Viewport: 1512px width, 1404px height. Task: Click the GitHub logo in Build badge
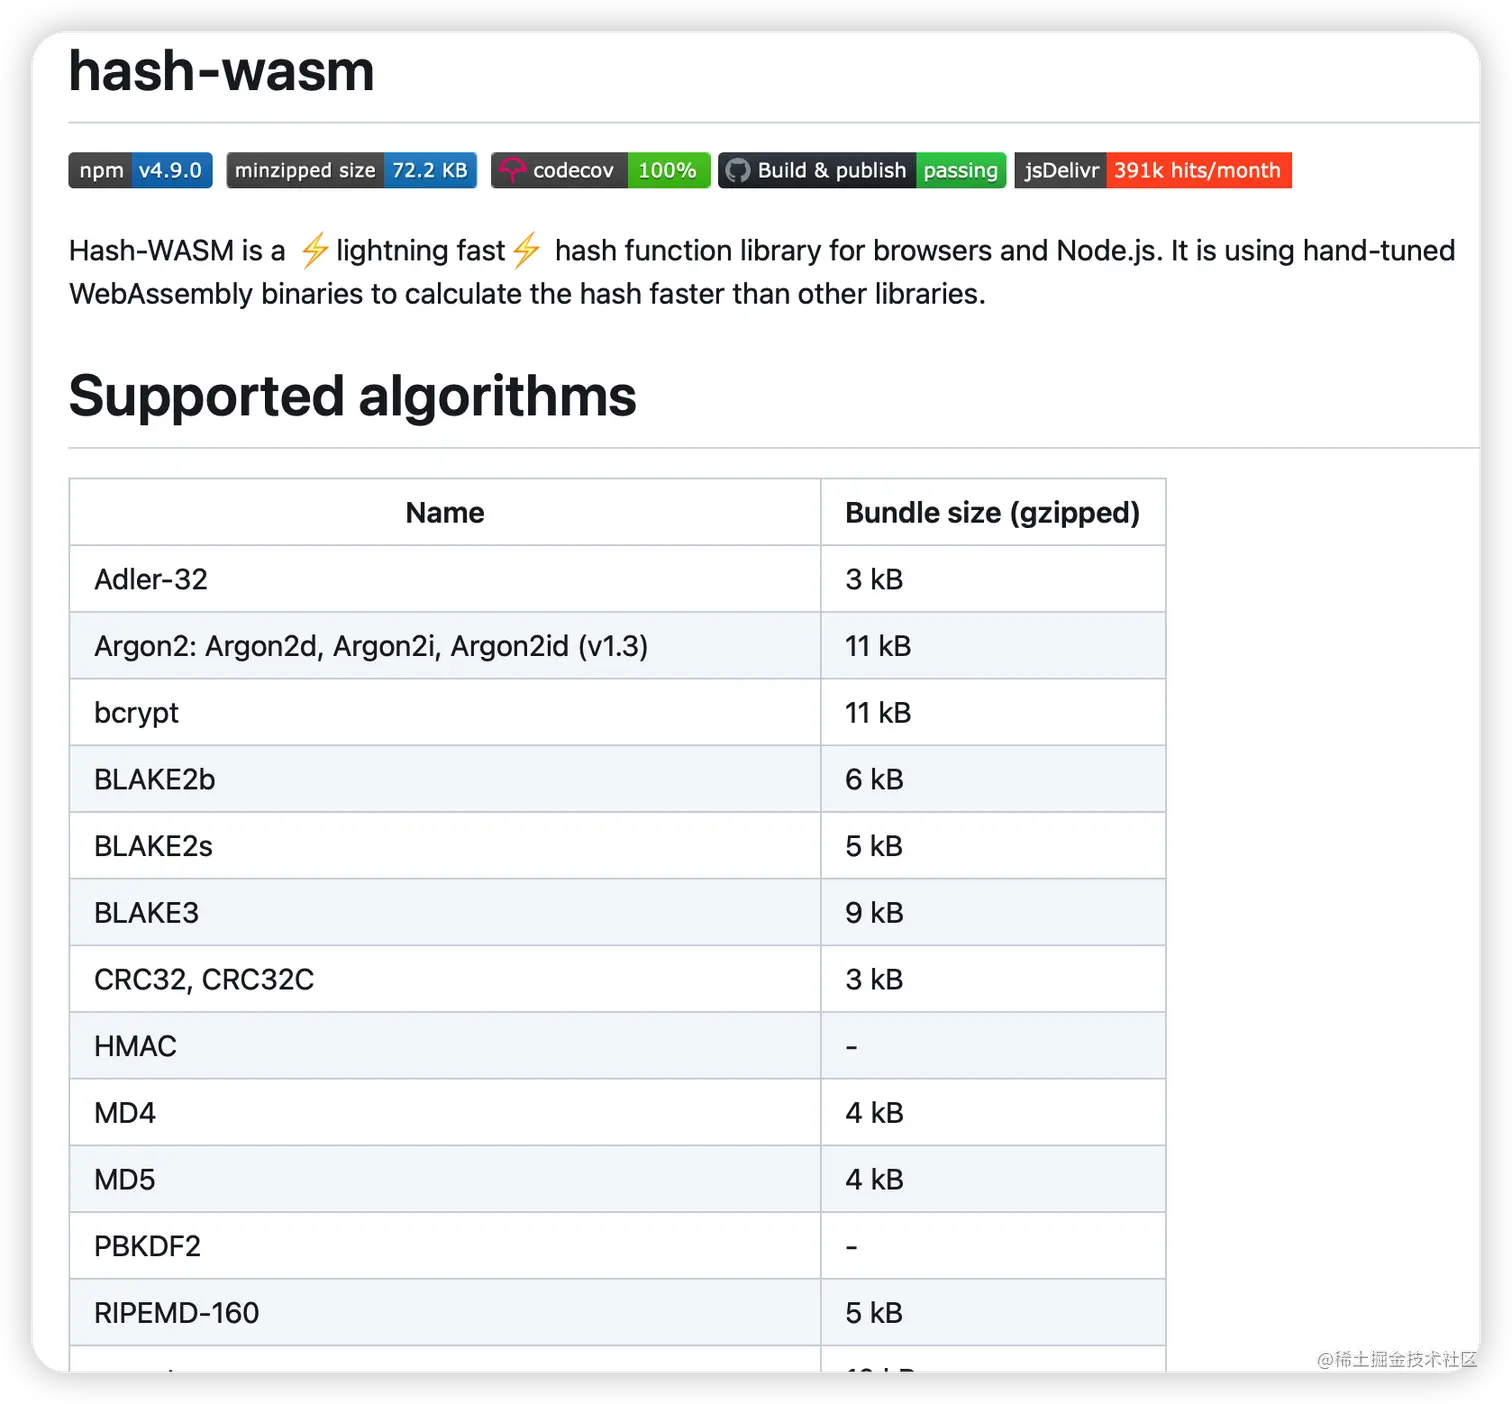click(738, 171)
